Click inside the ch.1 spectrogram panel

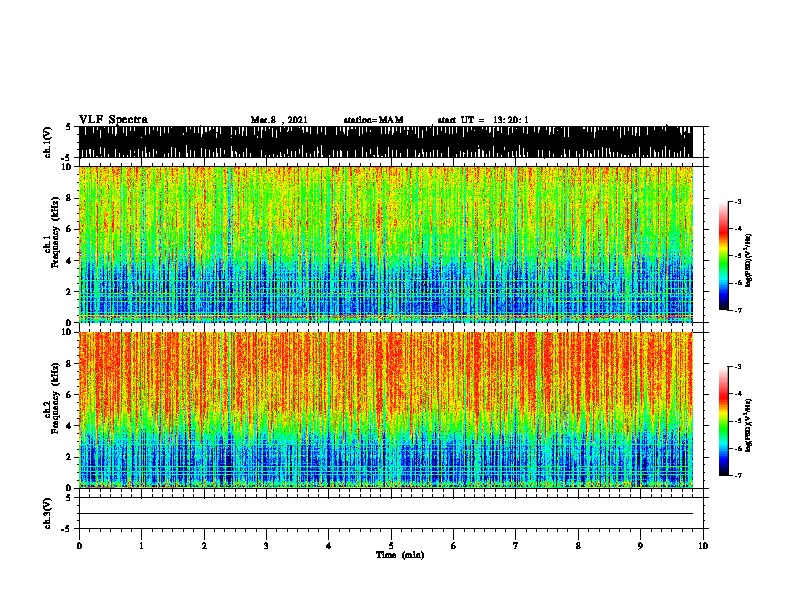pyautogui.click(x=385, y=244)
